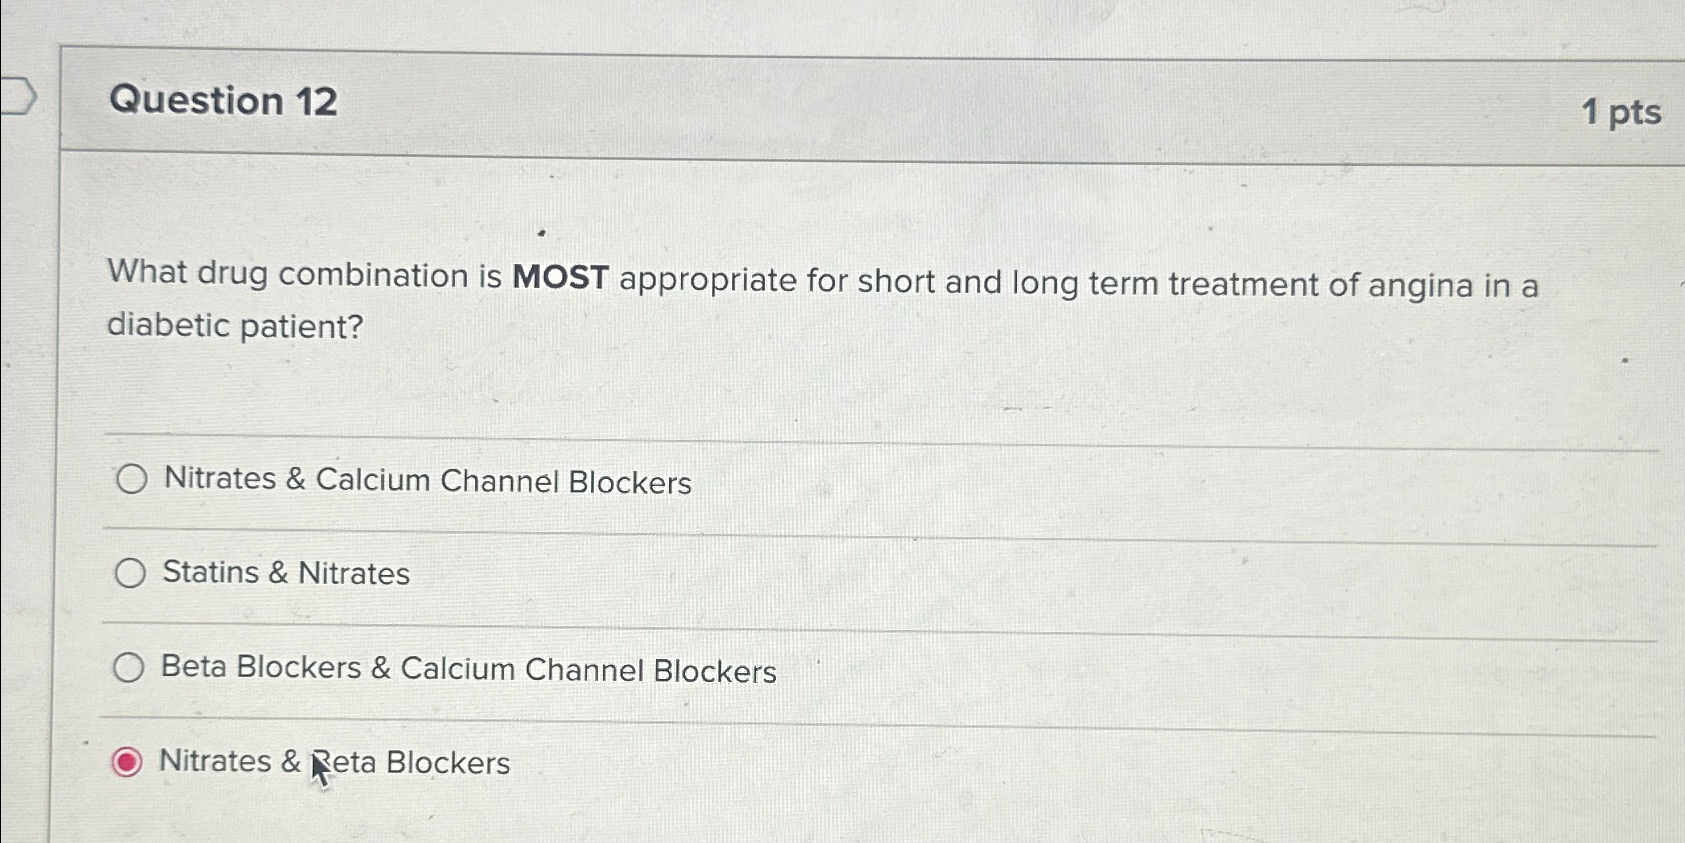Select the Statins & Nitrates option
The height and width of the screenshot is (843, 1685).
click(130, 572)
